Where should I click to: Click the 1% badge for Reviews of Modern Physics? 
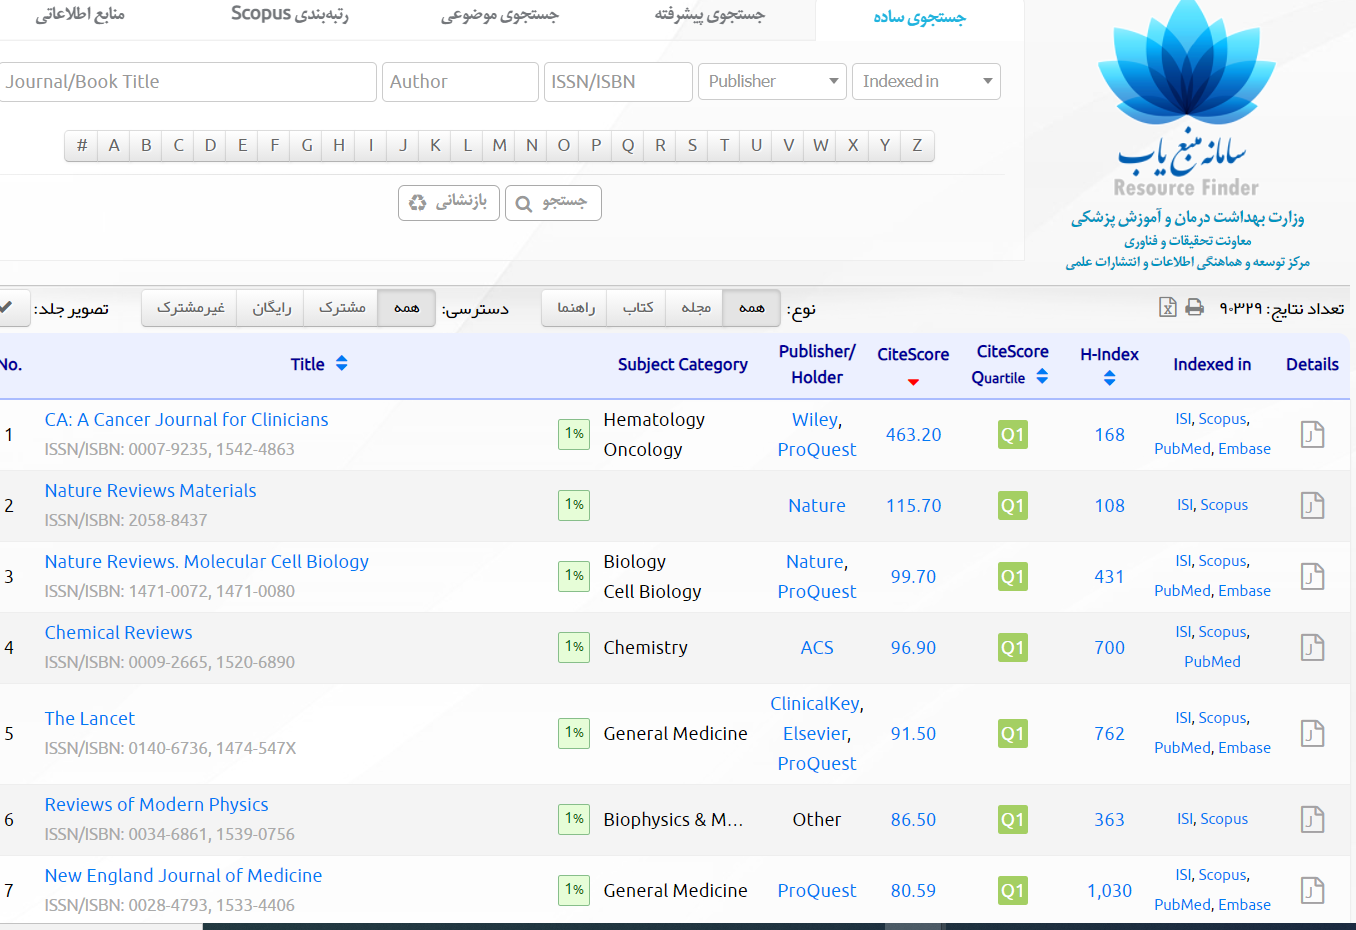click(573, 819)
